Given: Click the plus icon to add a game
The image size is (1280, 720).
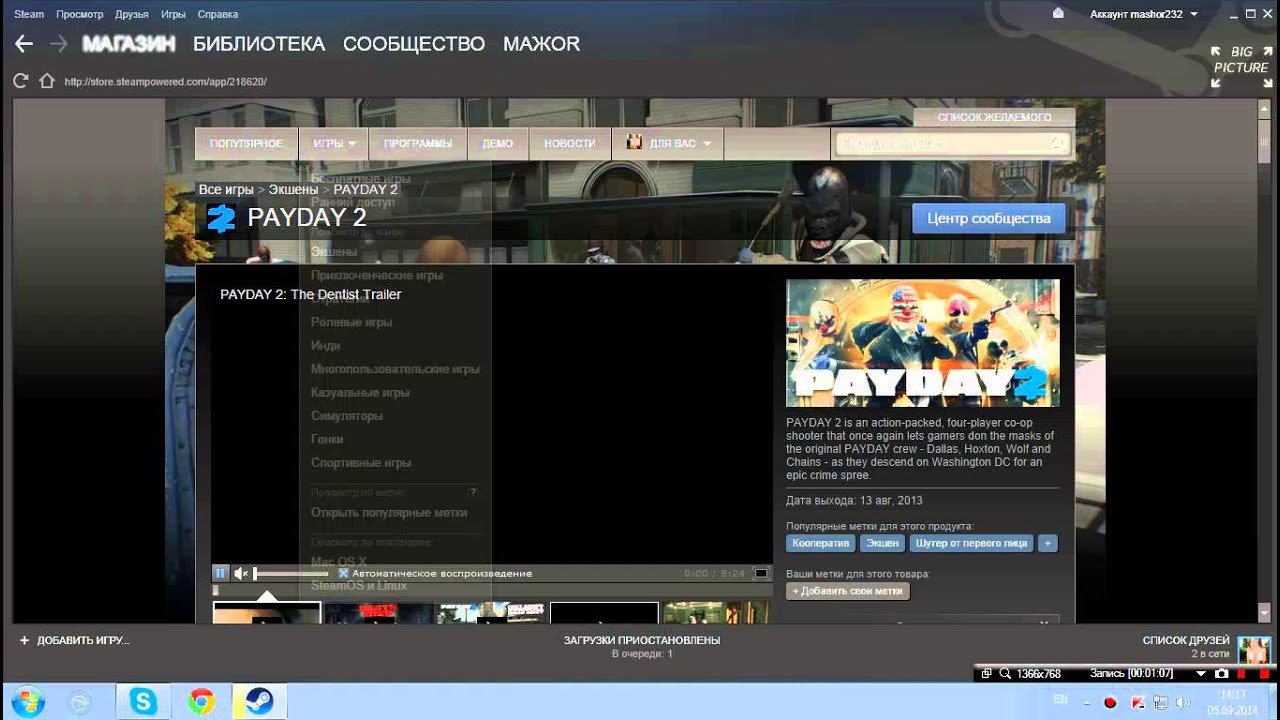Looking at the screenshot, I should click(x=24, y=640).
